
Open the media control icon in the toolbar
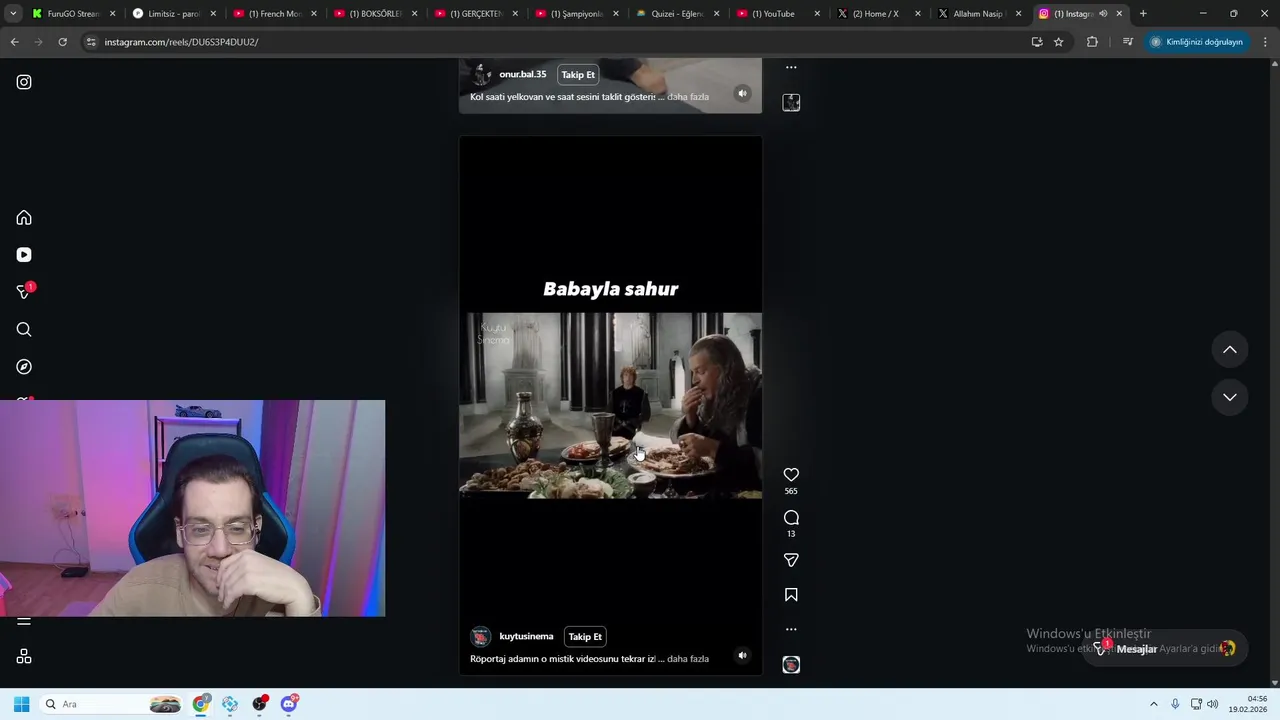(x=1128, y=42)
